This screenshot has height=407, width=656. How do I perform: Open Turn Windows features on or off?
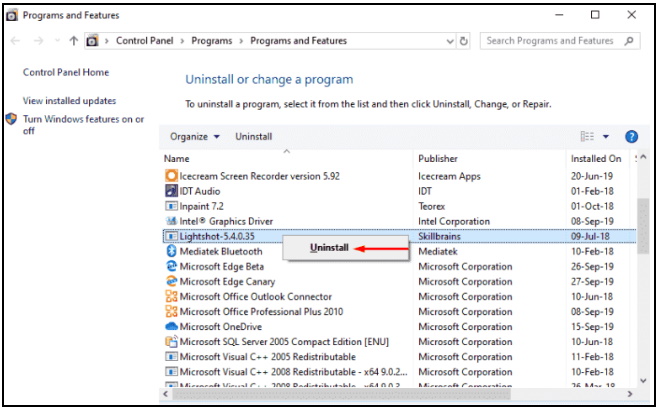click(x=83, y=125)
